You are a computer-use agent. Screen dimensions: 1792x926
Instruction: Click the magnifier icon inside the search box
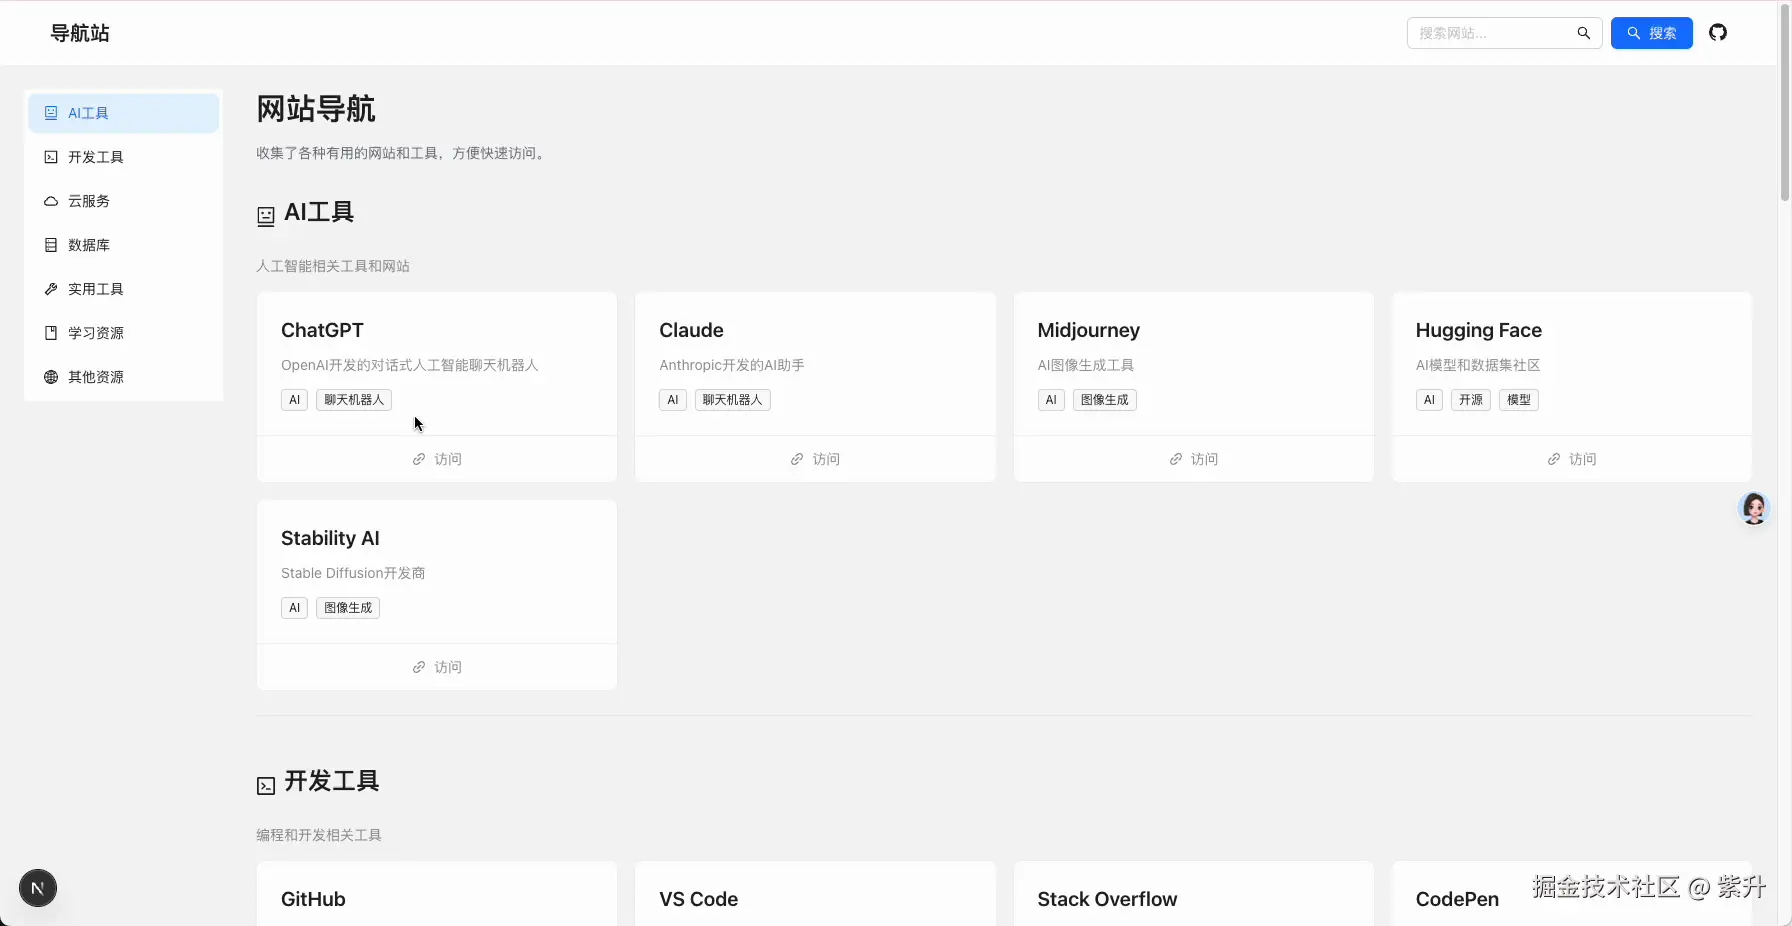[1583, 33]
